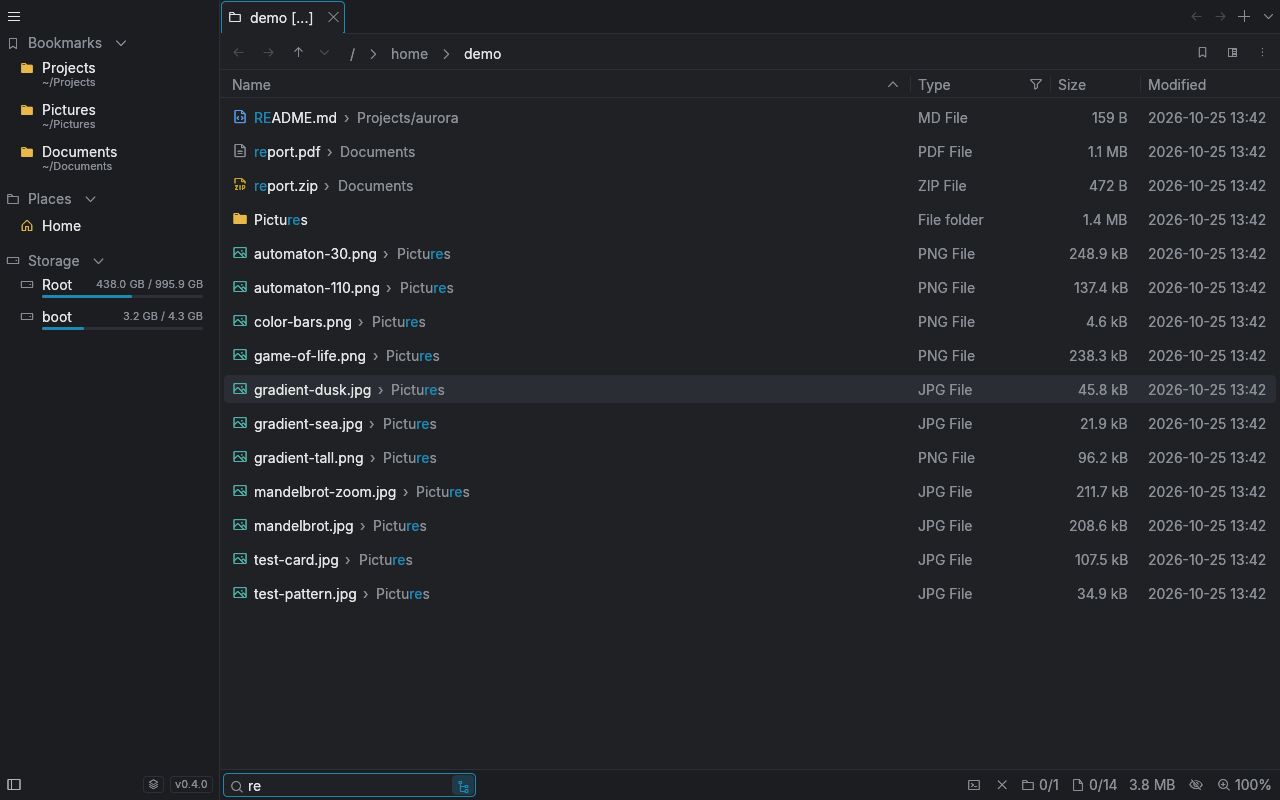The width and height of the screenshot is (1280, 800).
Task: Open the terminal icon in the status bar
Action: click(x=974, y=785)
